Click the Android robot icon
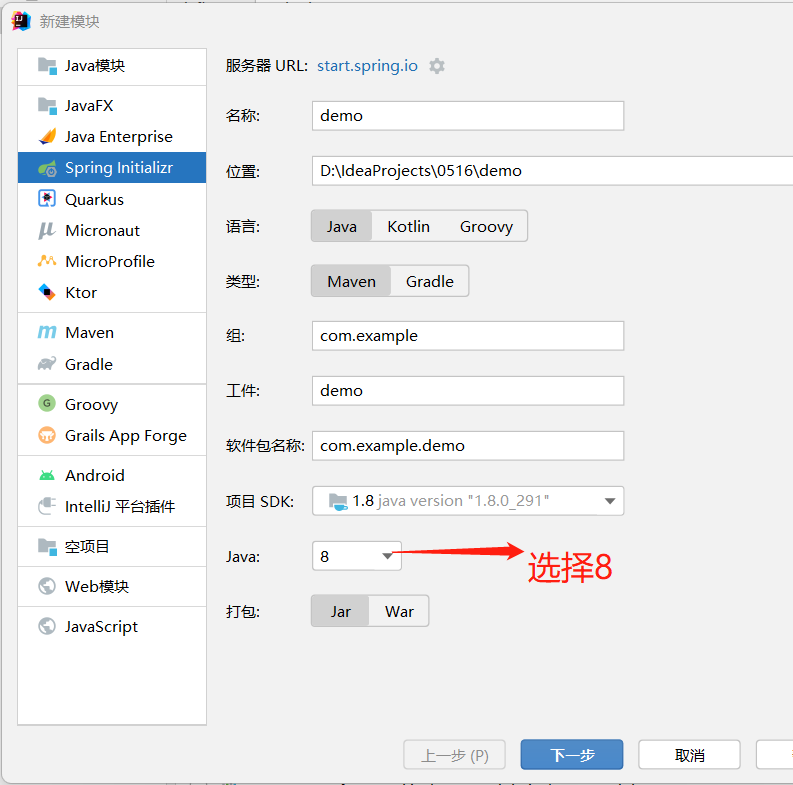 [x=47, y=475]
